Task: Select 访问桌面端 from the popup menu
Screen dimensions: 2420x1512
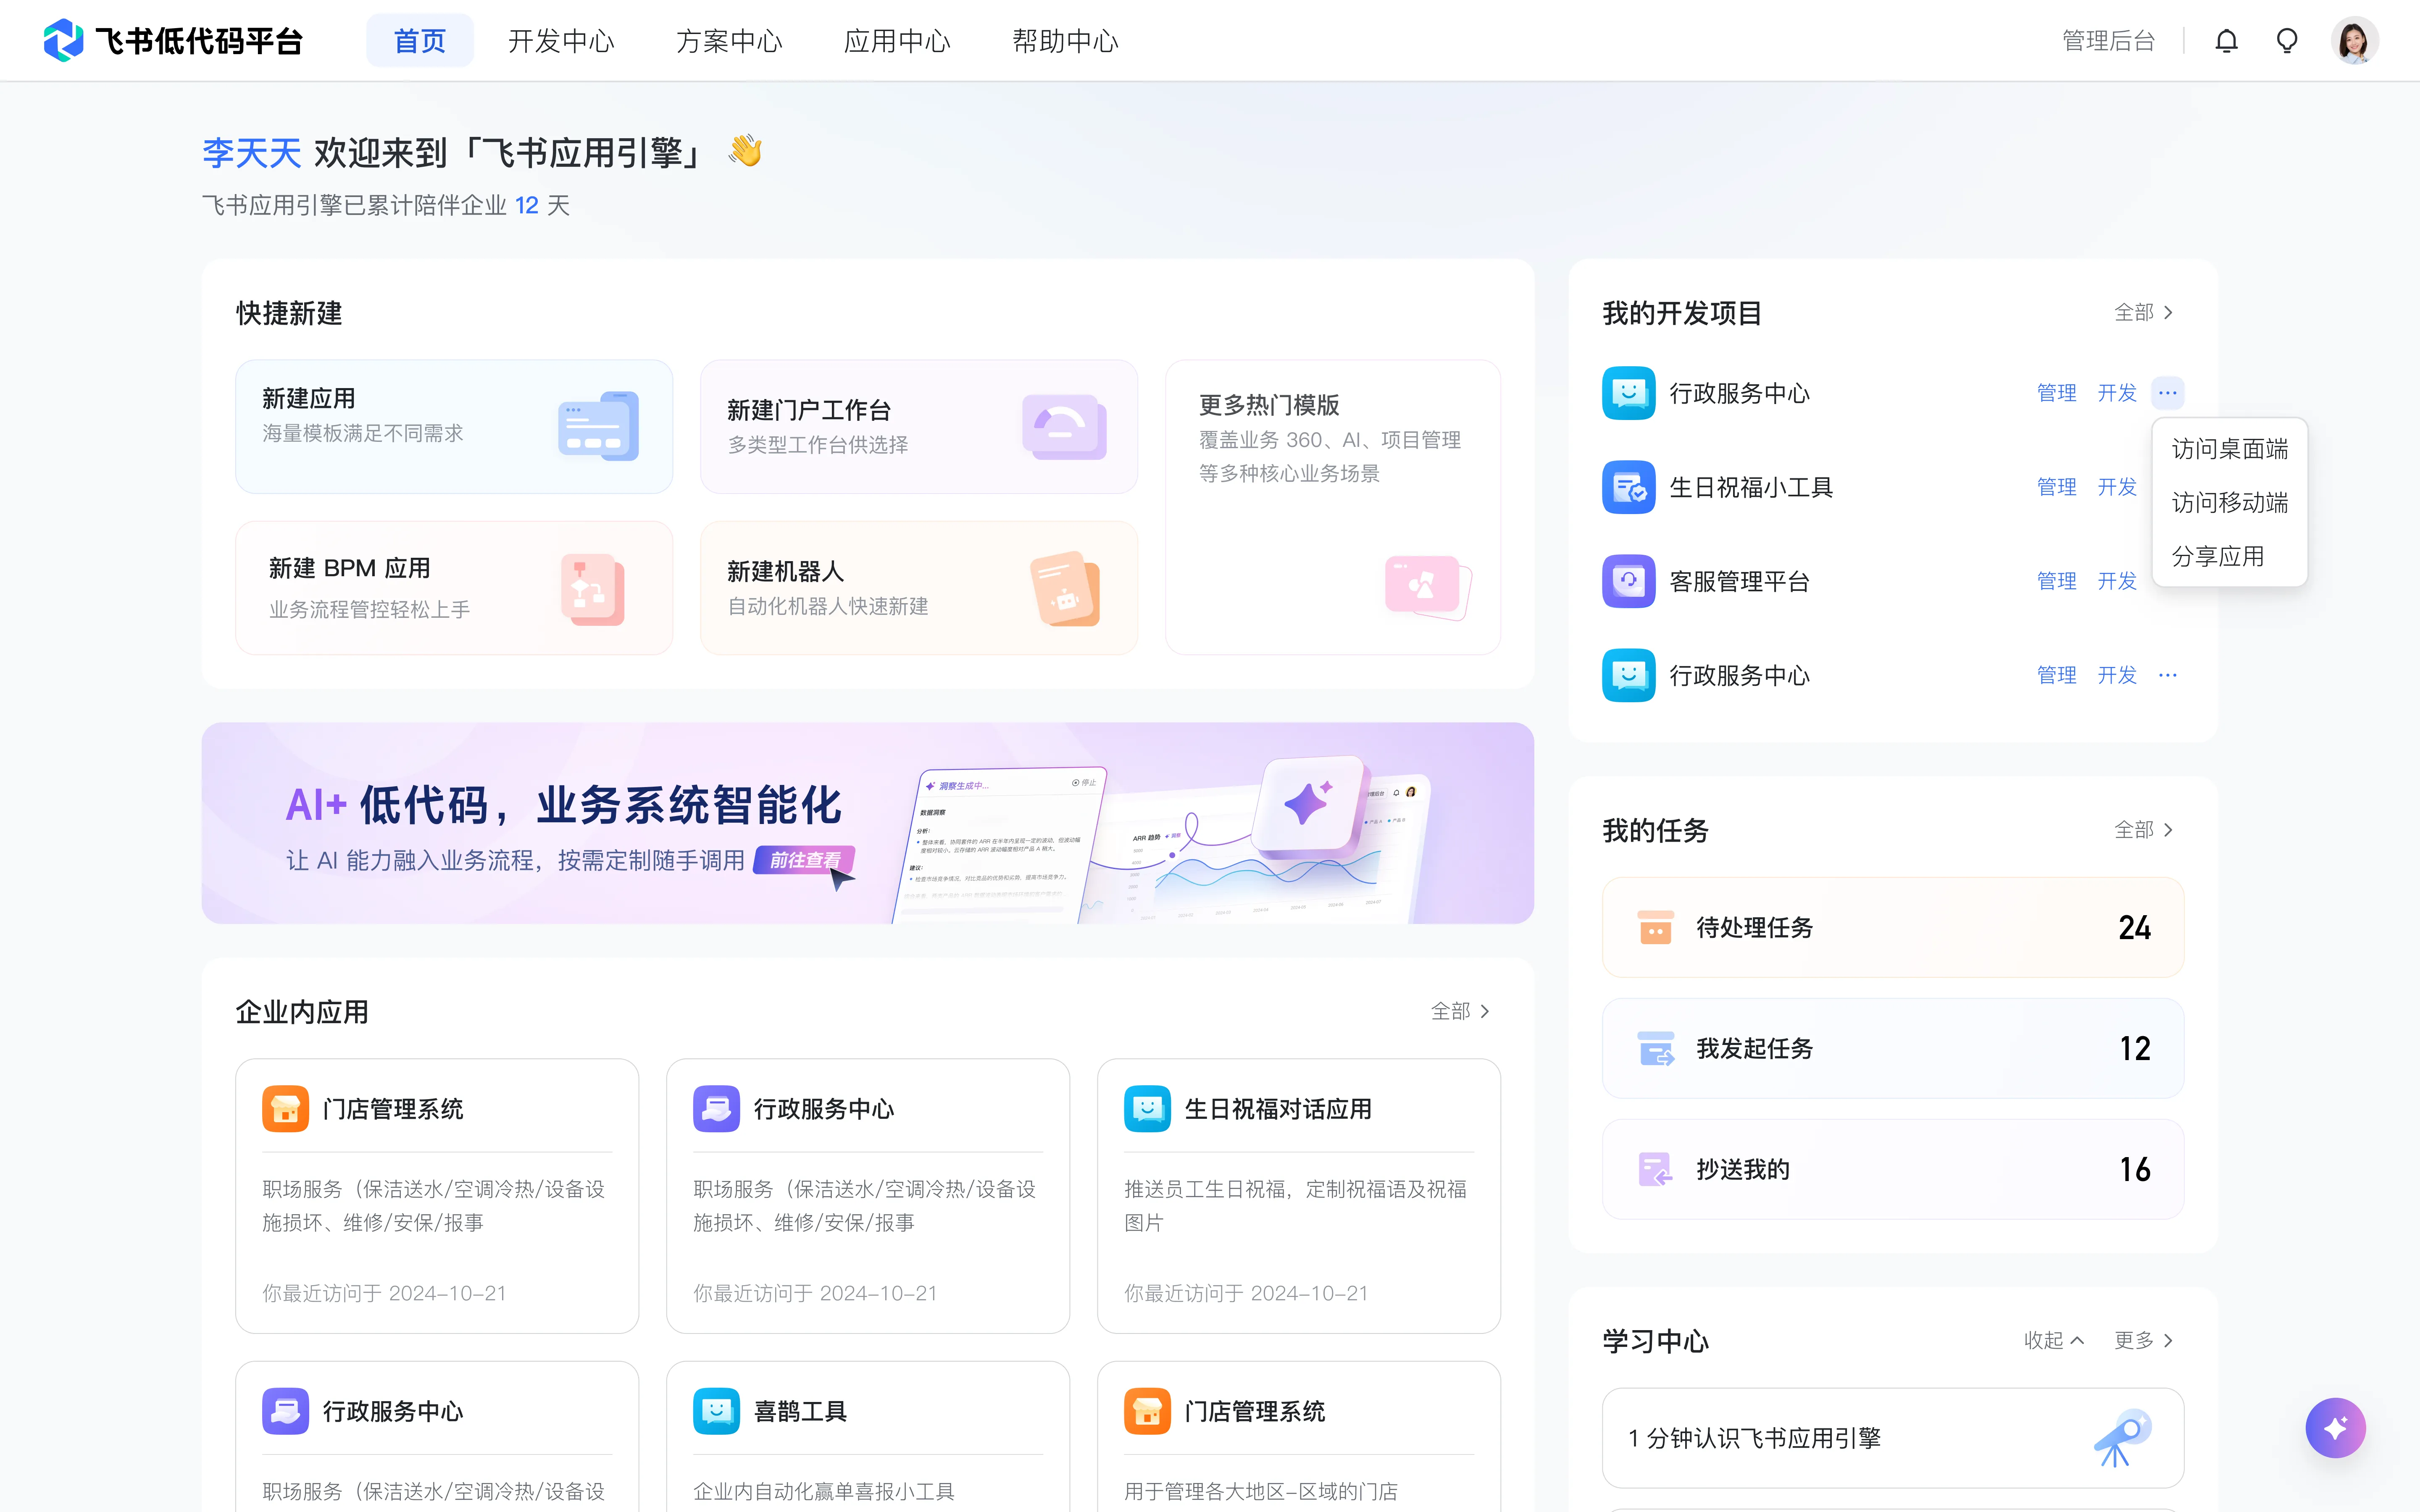Action: click(2230, 449)
